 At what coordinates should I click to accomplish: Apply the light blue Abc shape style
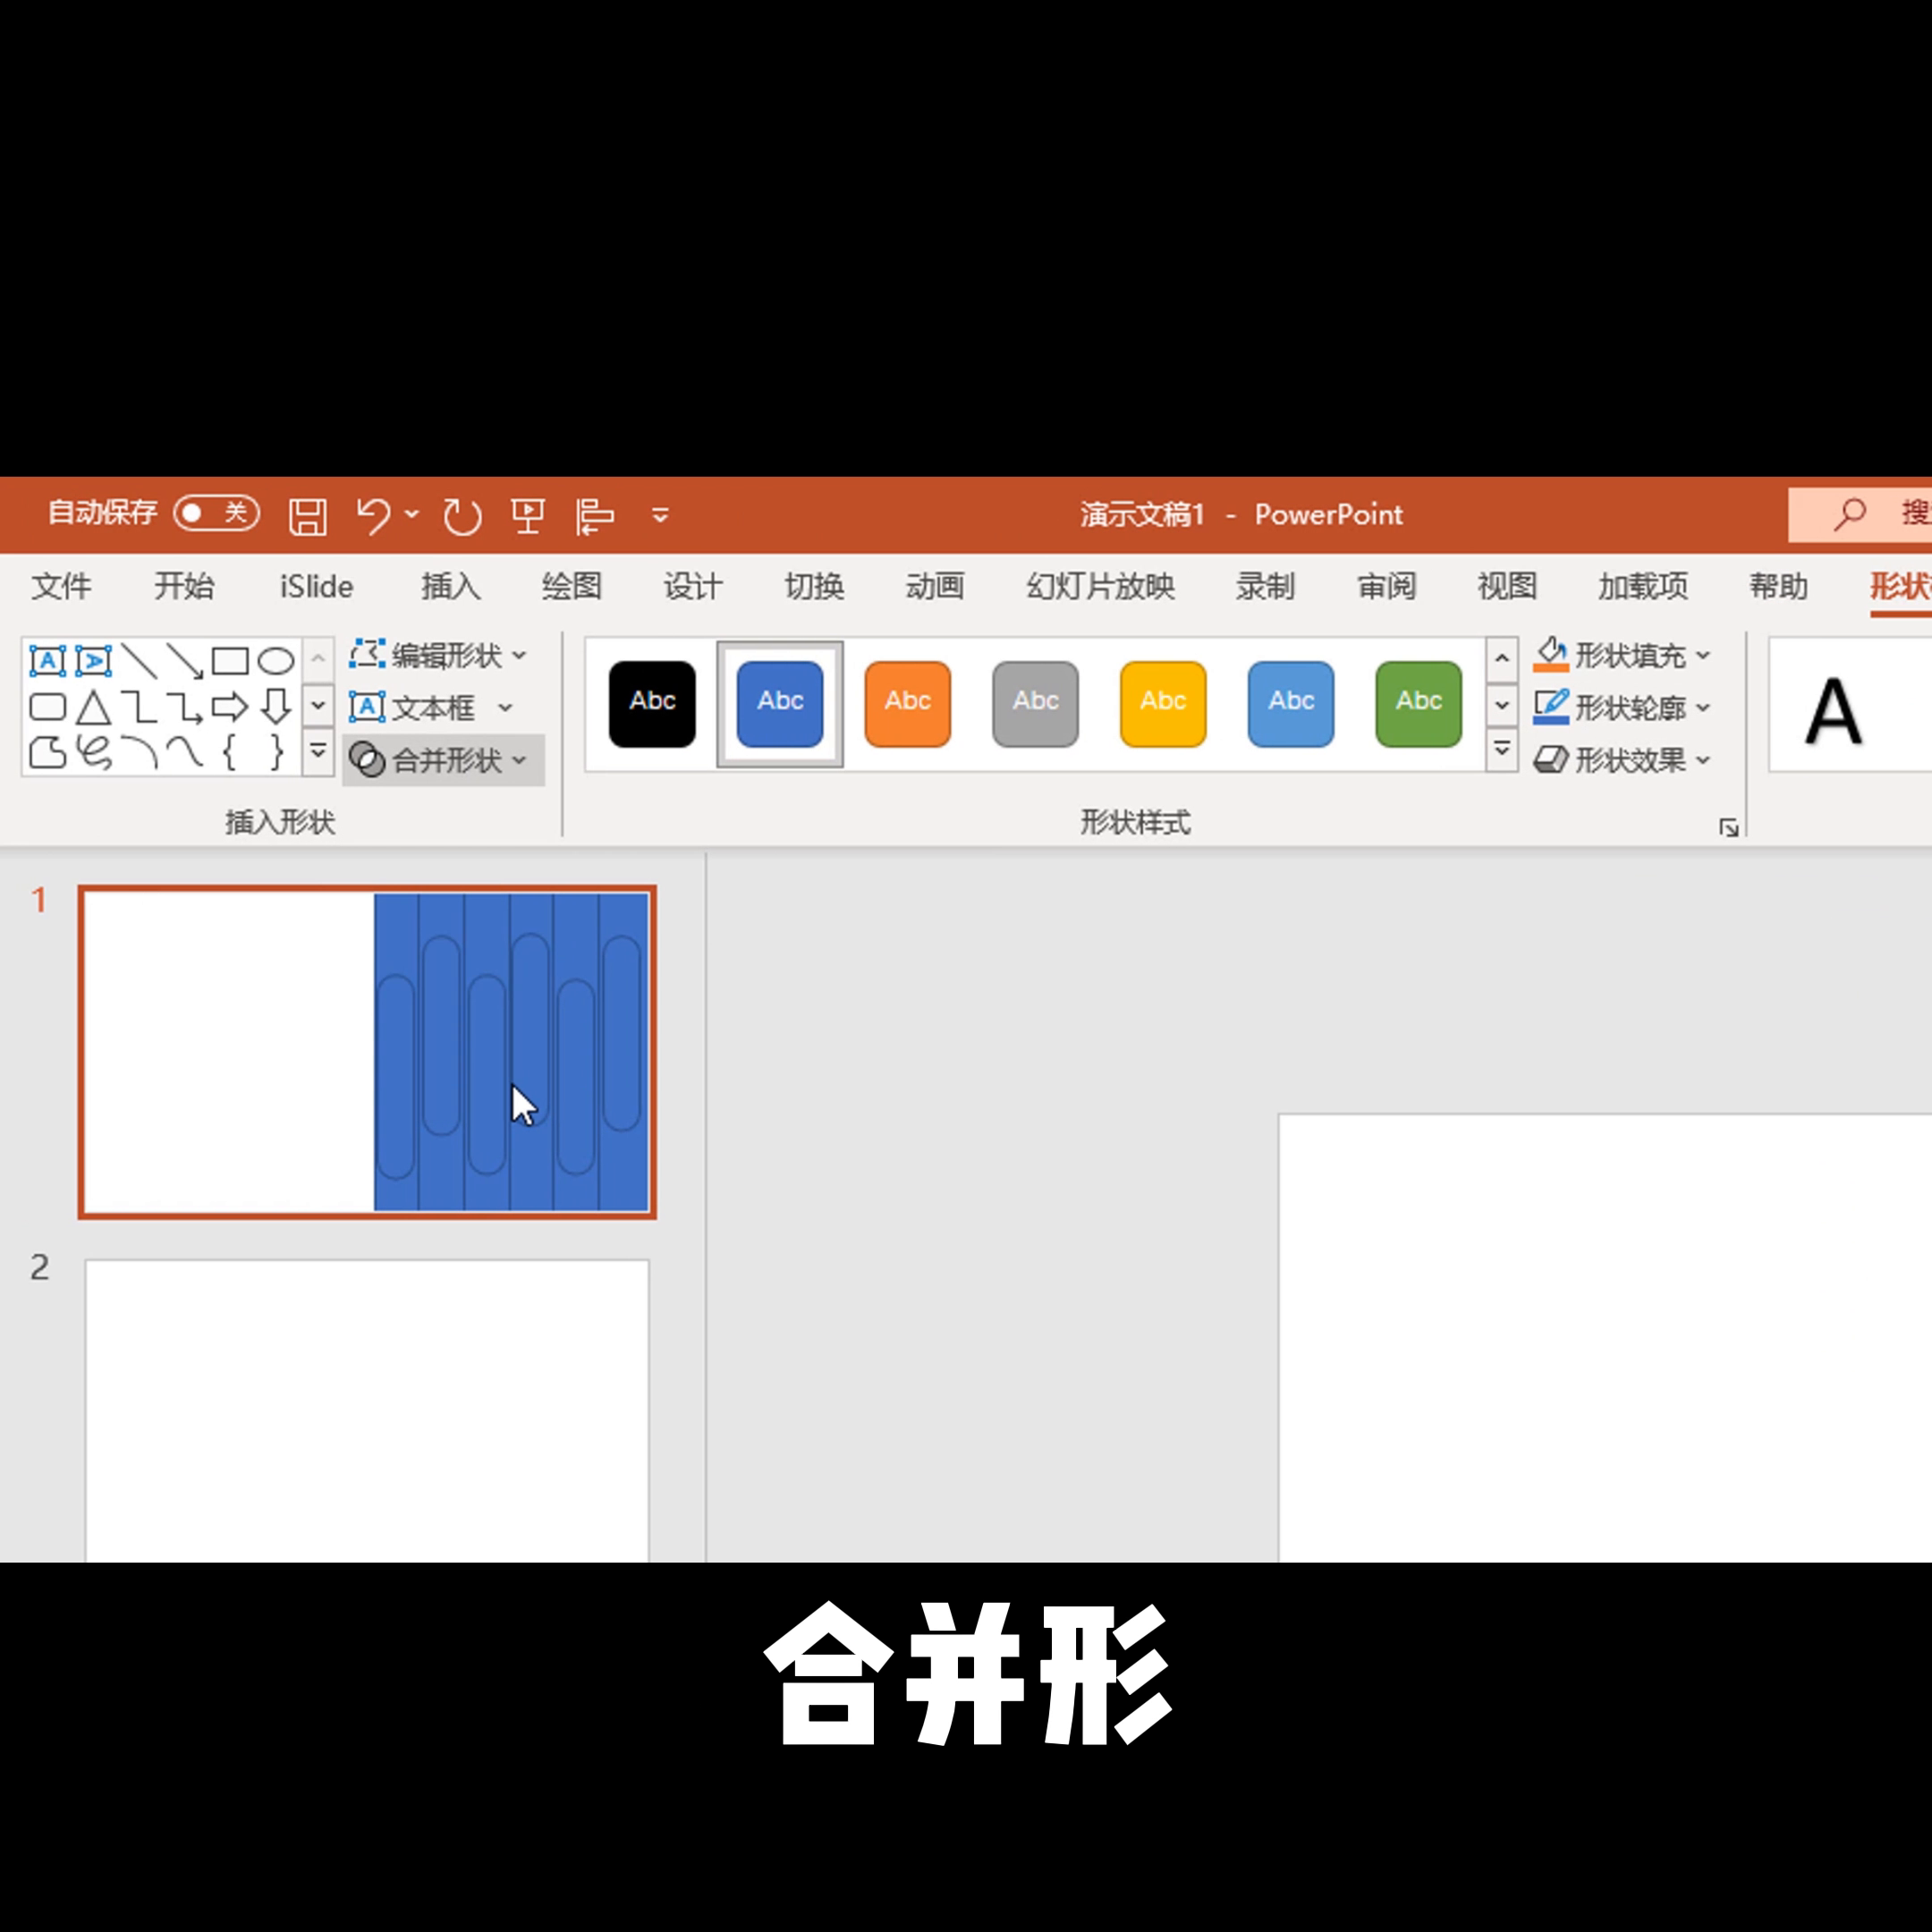1291,704
